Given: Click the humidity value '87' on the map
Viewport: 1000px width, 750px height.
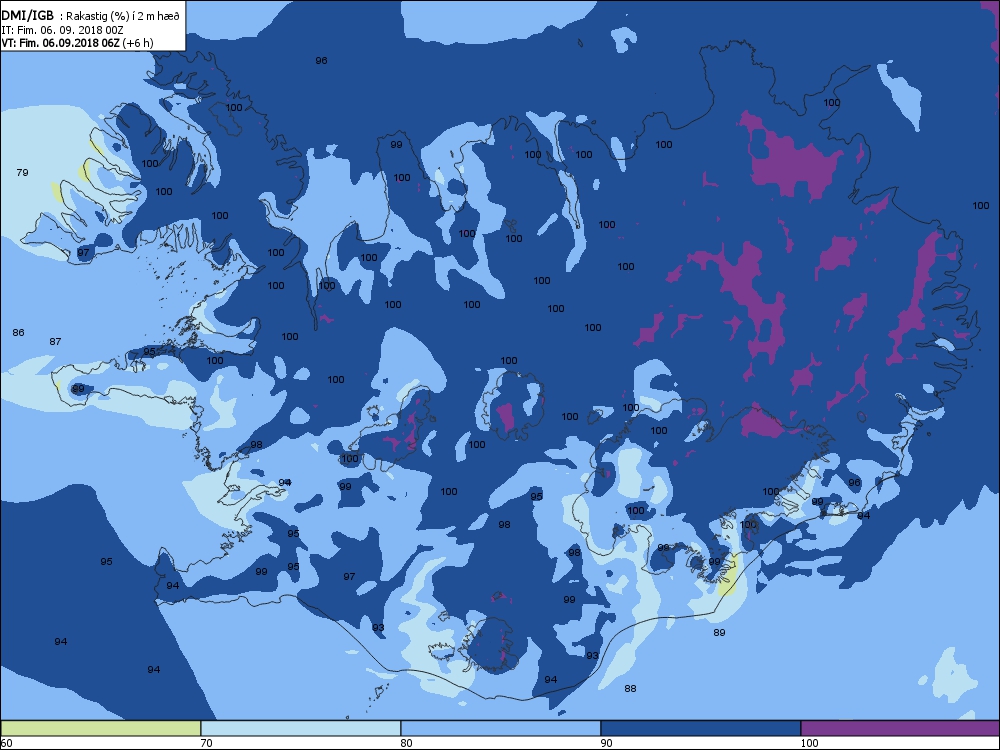Looking at the screenshot, I should coord(55,341).
